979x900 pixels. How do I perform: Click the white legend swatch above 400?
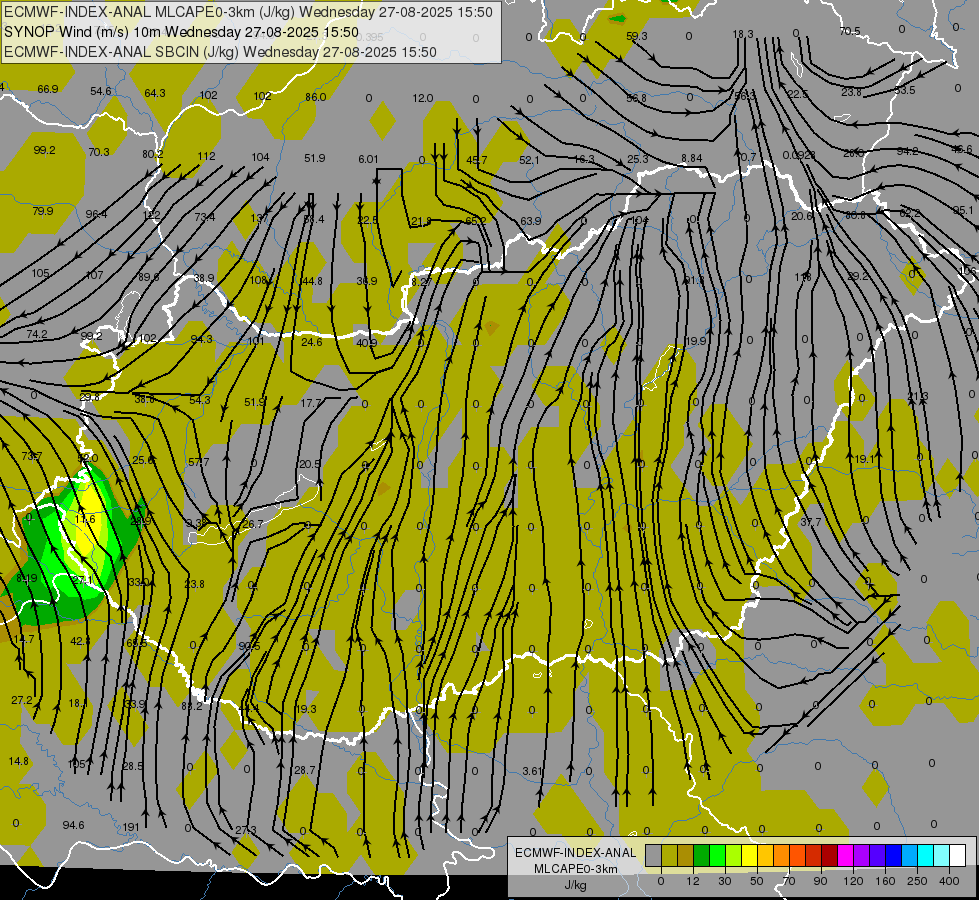pos(958,855)
